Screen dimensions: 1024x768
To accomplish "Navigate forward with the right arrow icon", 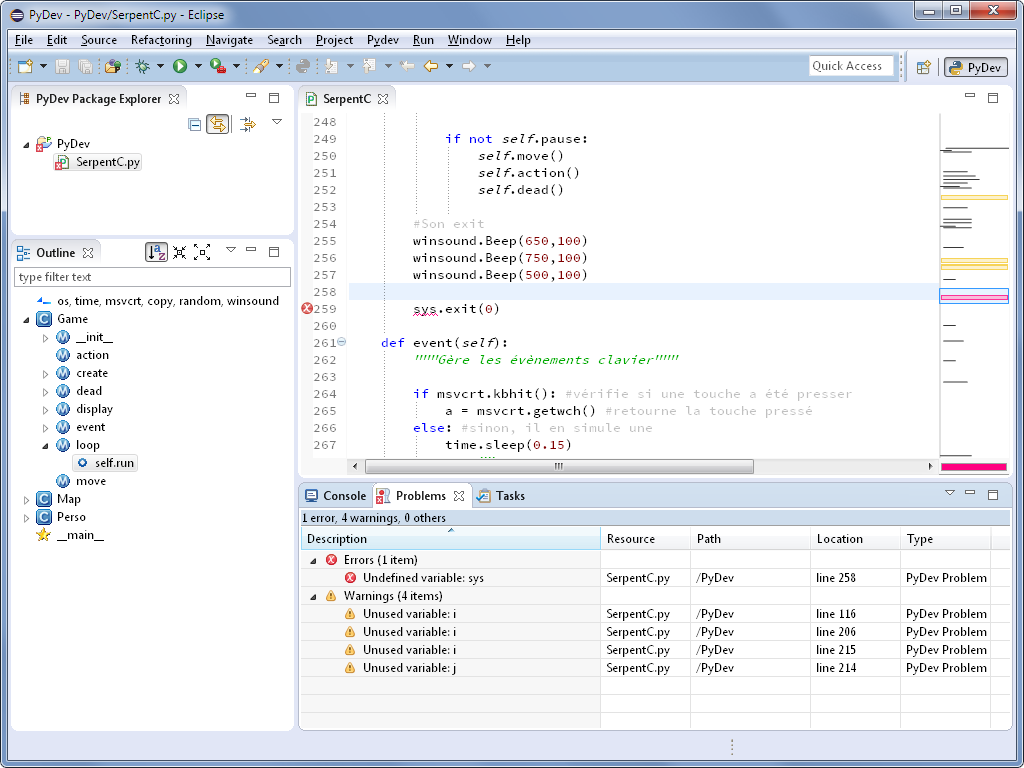I will (468, 66).
